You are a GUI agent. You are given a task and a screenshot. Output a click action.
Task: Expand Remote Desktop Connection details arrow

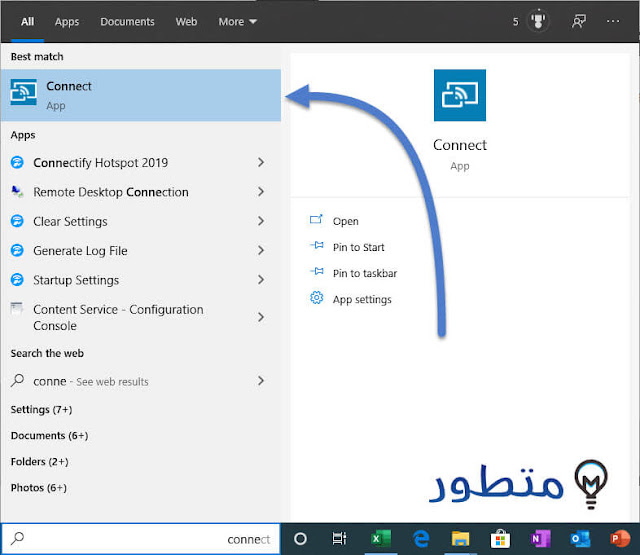click(x=261, y=192)
